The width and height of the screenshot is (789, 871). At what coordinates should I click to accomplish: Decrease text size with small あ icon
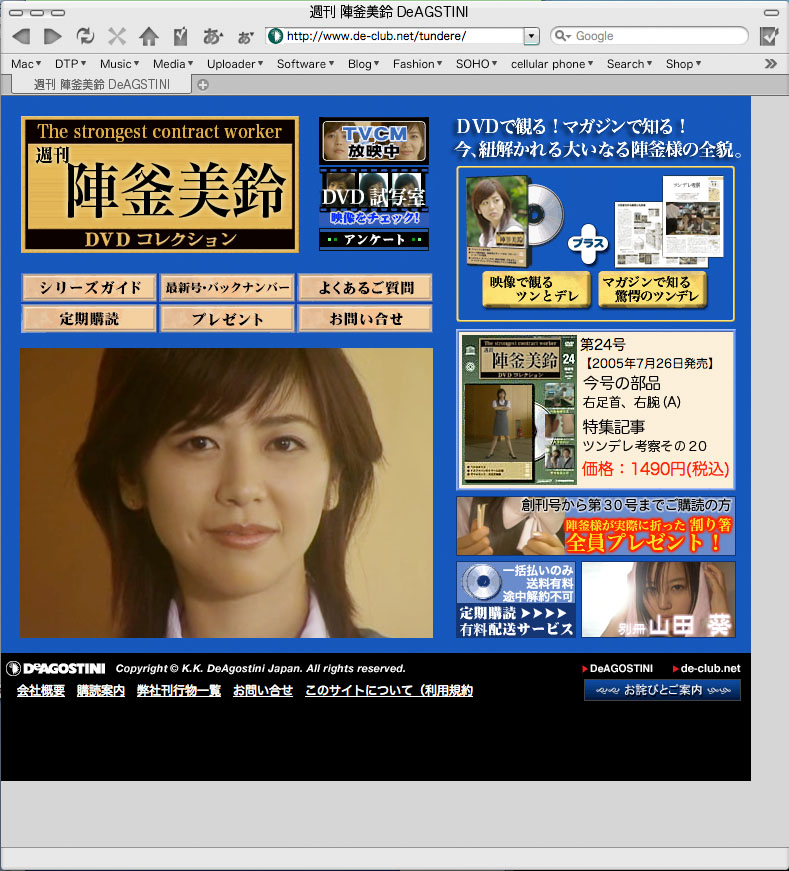tap(245, 38)
